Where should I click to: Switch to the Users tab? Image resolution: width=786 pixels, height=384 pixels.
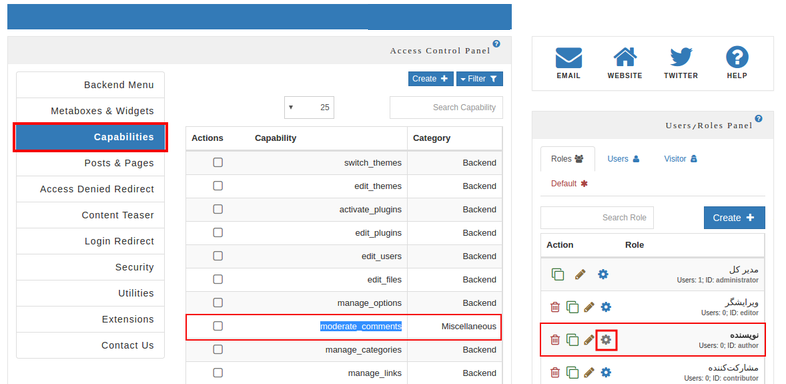[x=623, y=159]
